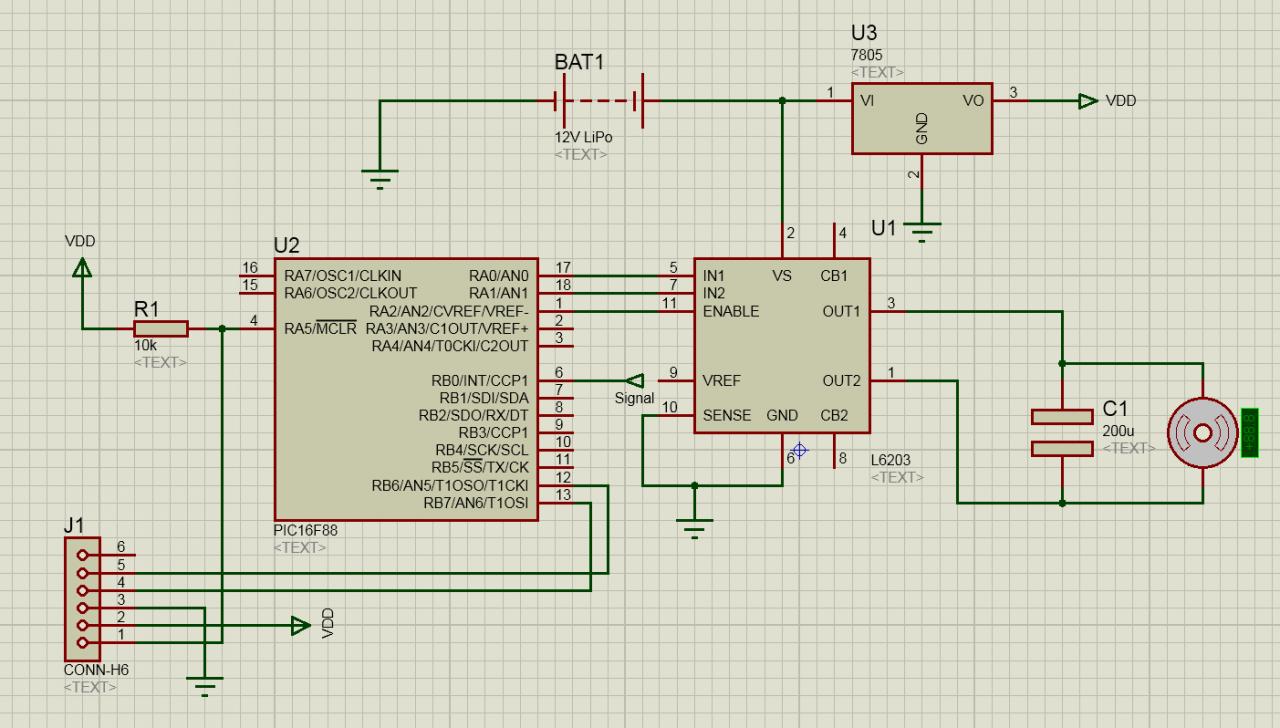Click the 'RA5/MCLR' pin label

click(320, 329)
